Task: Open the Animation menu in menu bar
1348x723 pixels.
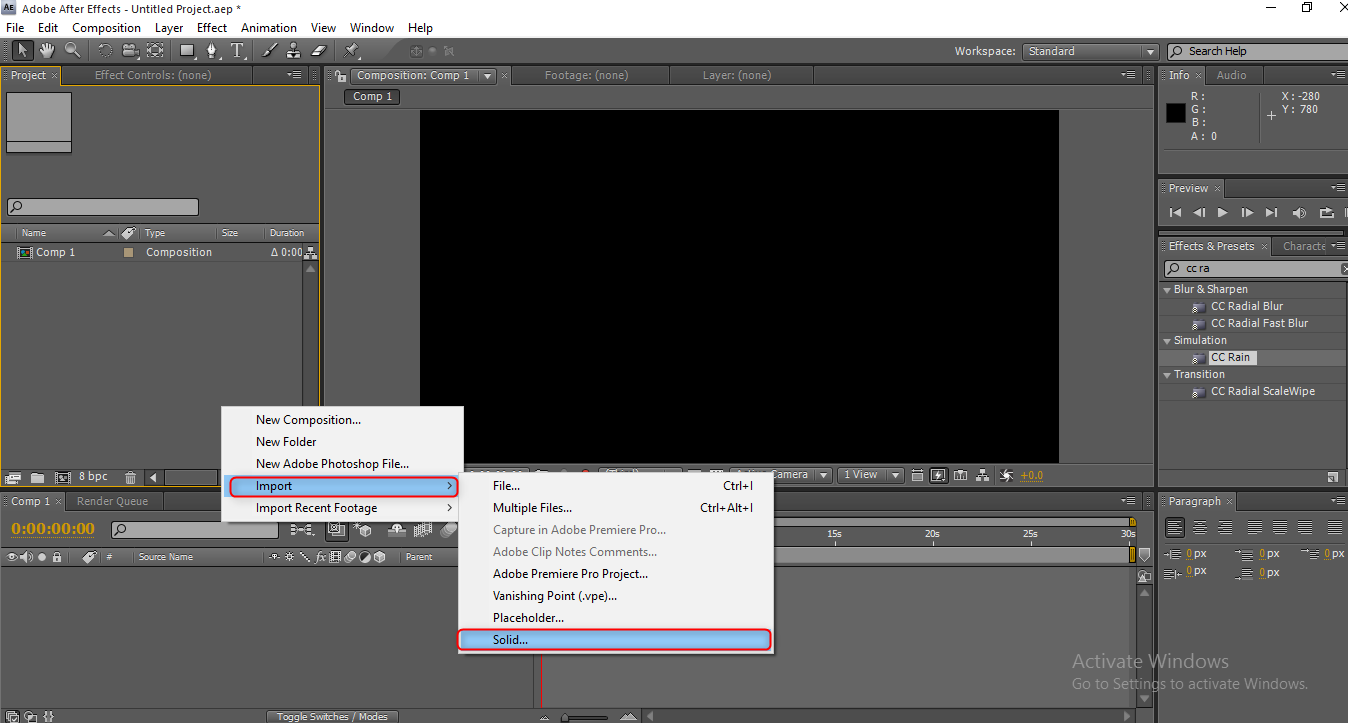Action: [x=269, y=28]
